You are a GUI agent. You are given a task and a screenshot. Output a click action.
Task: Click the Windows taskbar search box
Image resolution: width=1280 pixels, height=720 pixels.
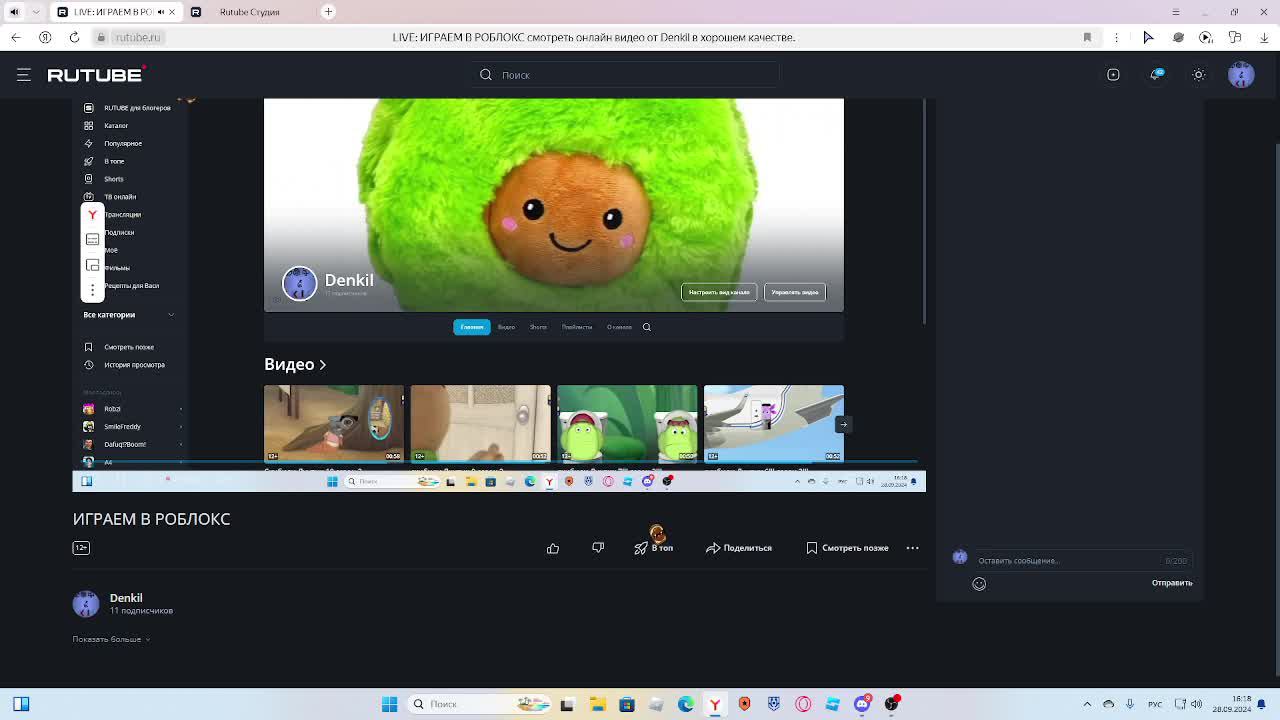pyautogui.click(x=480, y=704)
